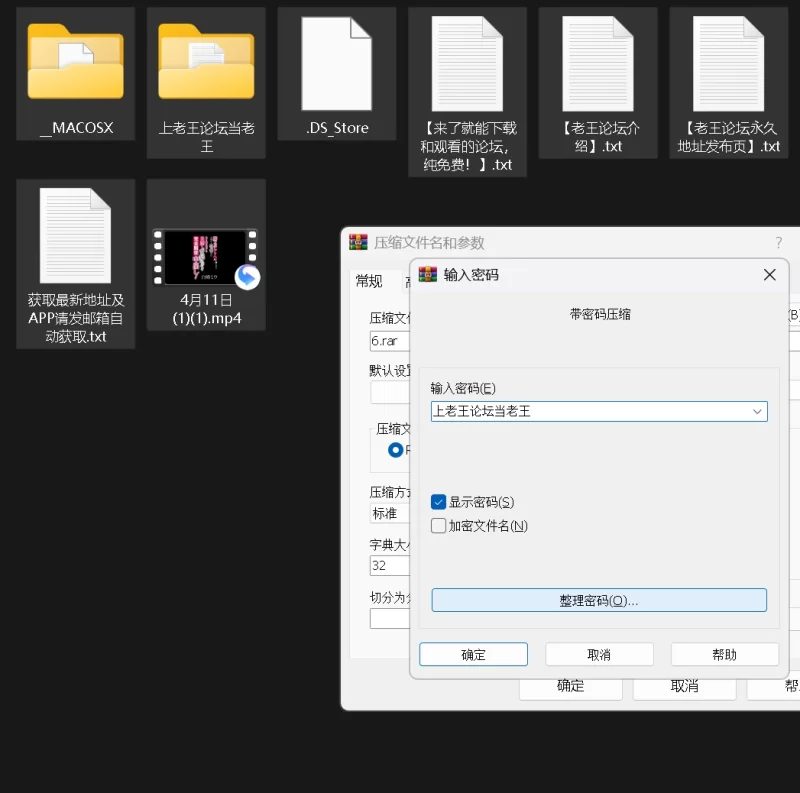
Task: Select the 来了就能下载和观看的论坛 txt file
Action: point(467,63)
